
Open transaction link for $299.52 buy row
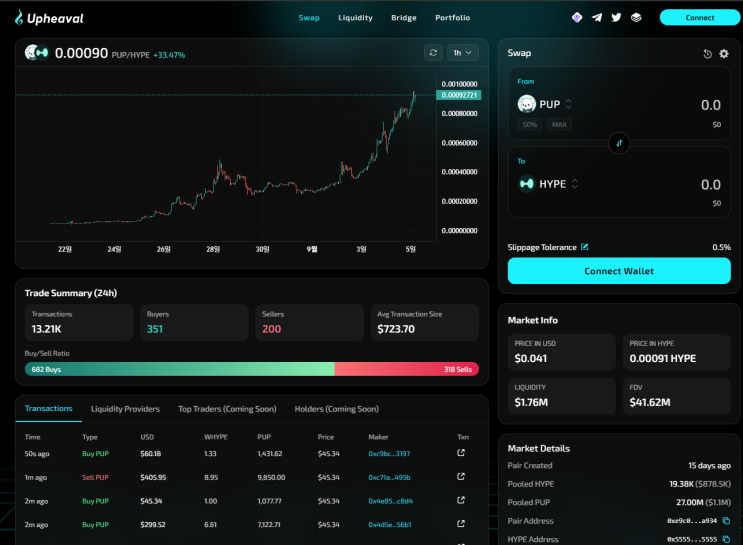pos(461,524)
